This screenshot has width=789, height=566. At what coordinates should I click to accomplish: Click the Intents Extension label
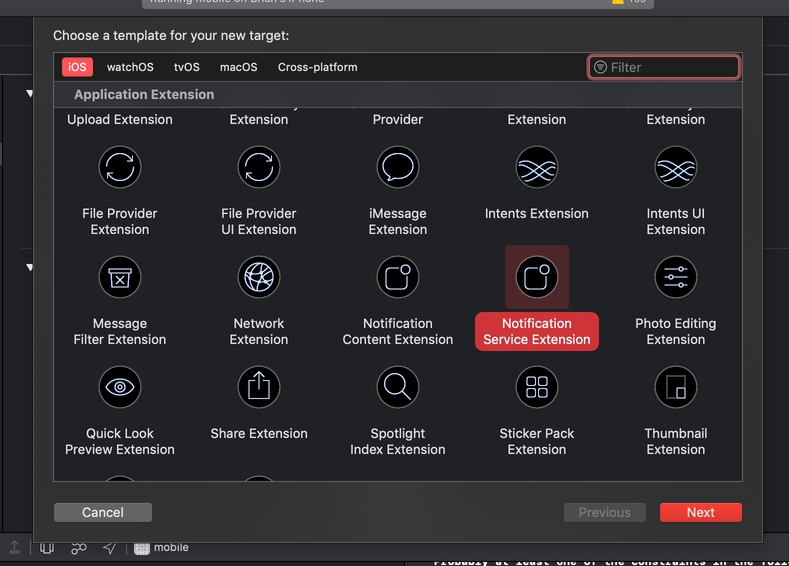click(x=536, y=213)
